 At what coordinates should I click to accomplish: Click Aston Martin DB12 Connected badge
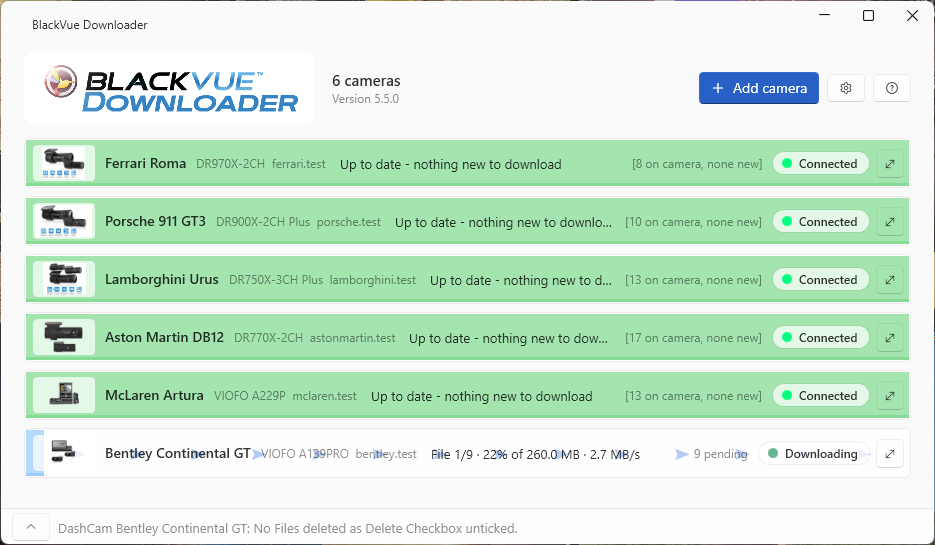point(821,337)
